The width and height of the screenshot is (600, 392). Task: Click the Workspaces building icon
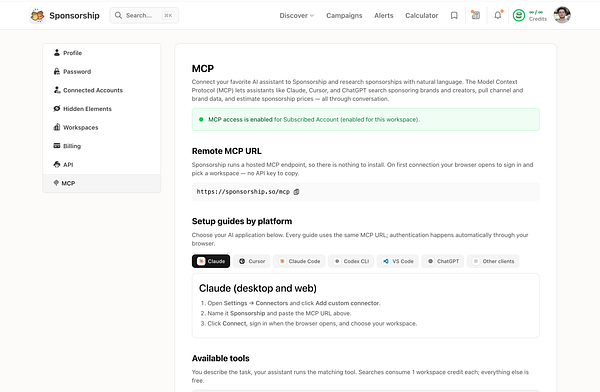[x=57, y=127]
